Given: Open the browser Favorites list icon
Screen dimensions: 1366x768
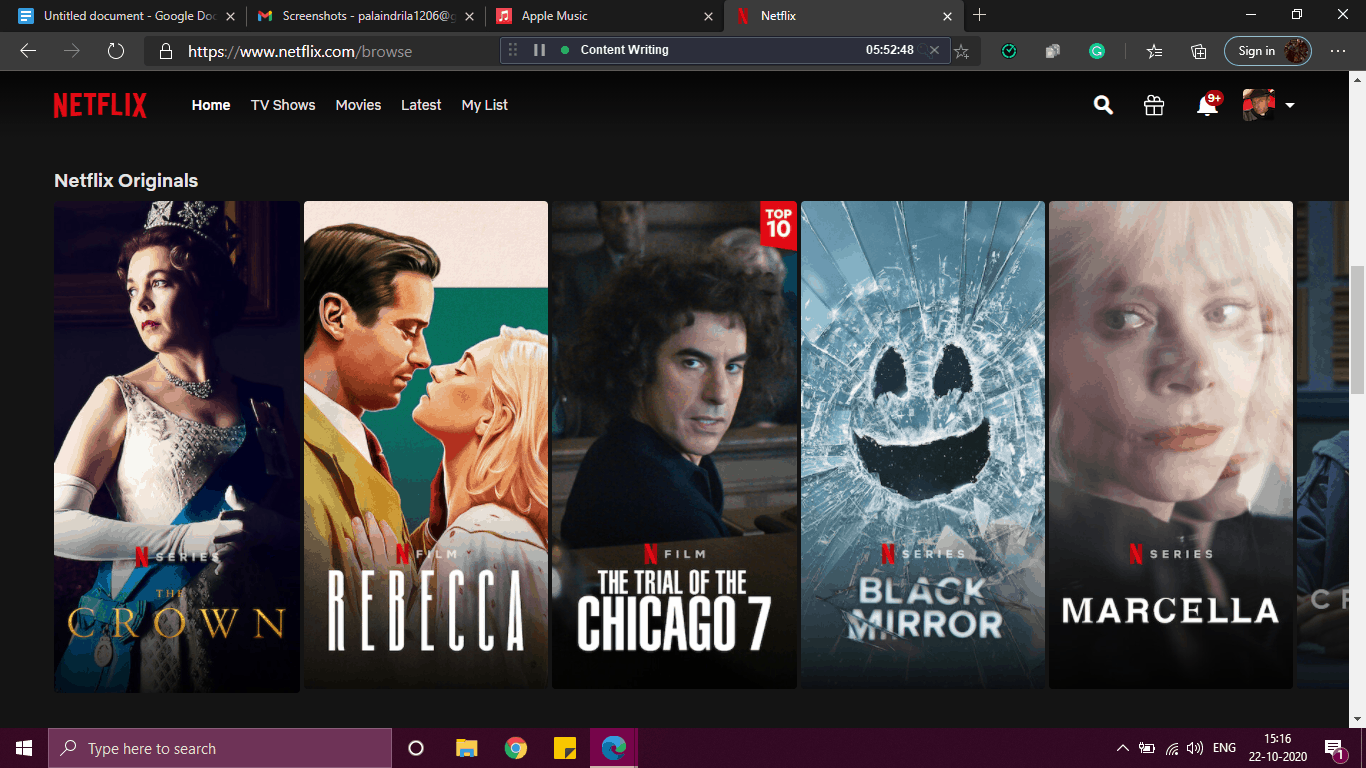Looking at the screenshot, I should coord(1154,51).
